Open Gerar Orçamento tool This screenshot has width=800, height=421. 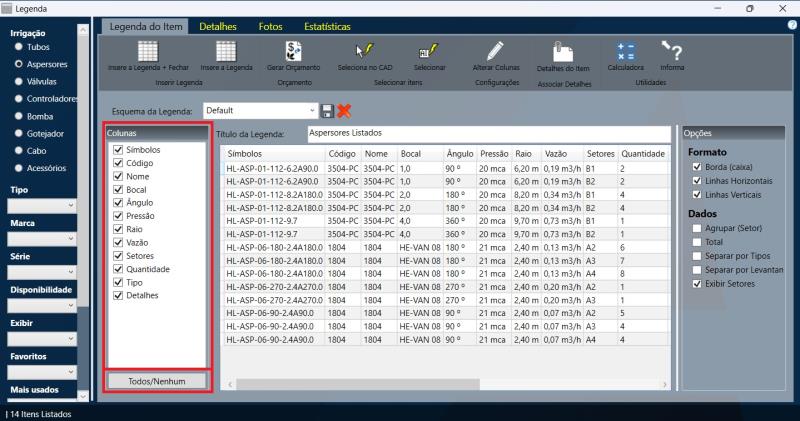coord(294,52)
